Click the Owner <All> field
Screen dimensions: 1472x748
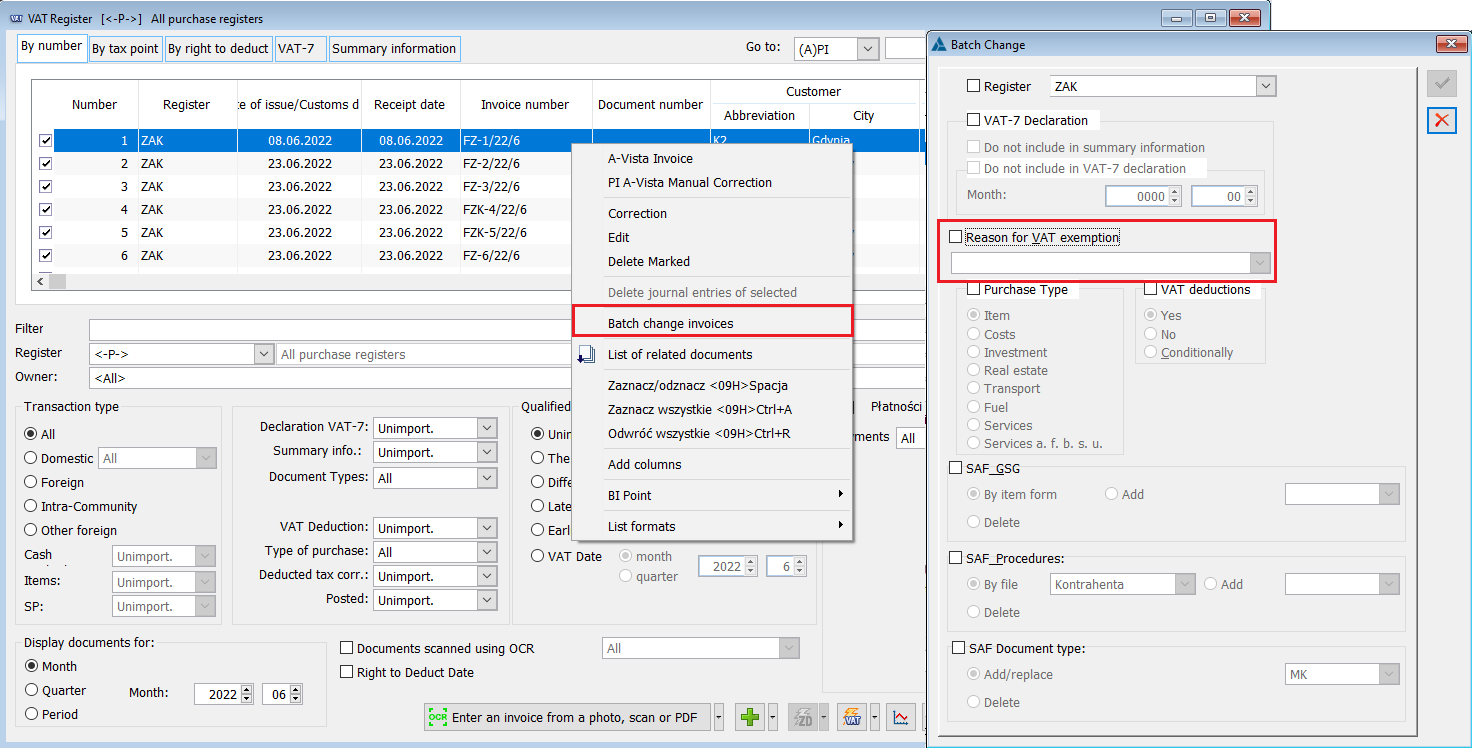tap(507, 378)
